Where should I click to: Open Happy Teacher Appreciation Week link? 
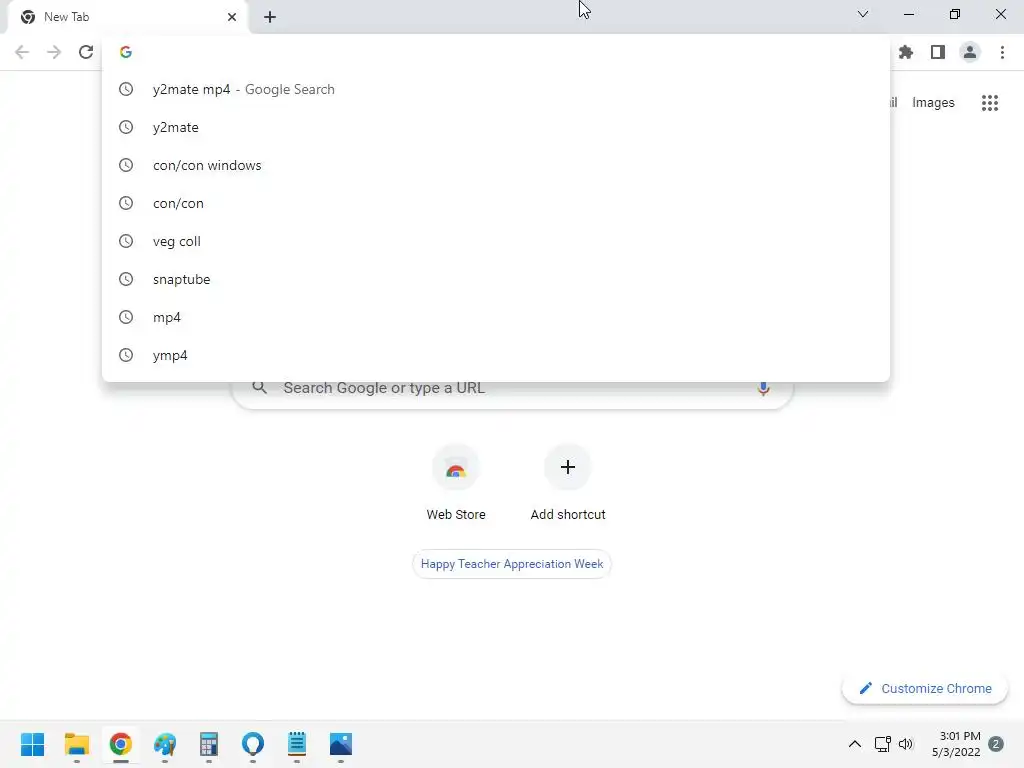(512, 564)
